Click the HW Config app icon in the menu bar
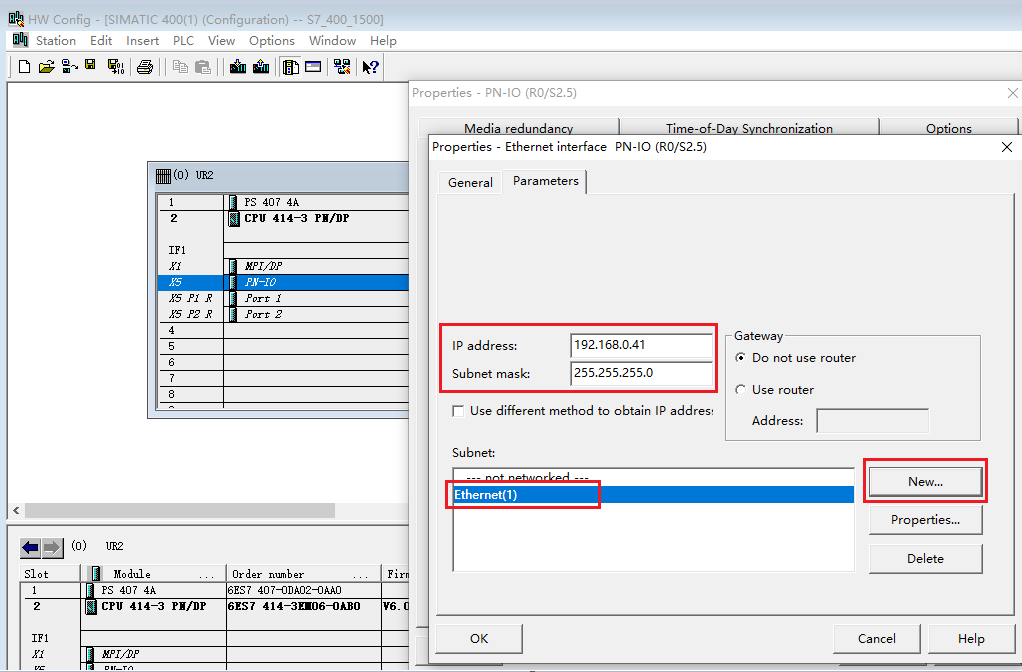The width and height of the screenshot is (1022, 672). pos(20,40)
